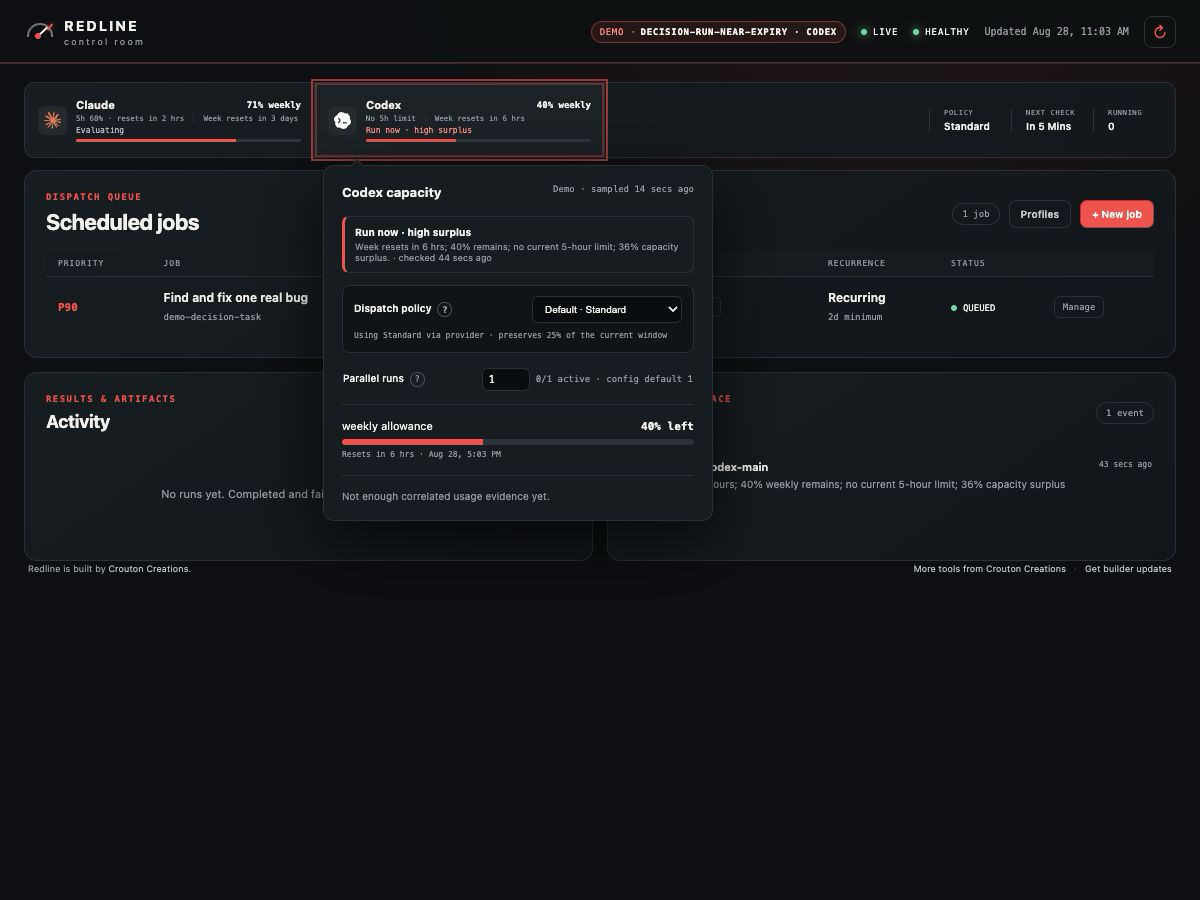Click the Scheduled jobs heading
1200x900 pixels.
123,222
